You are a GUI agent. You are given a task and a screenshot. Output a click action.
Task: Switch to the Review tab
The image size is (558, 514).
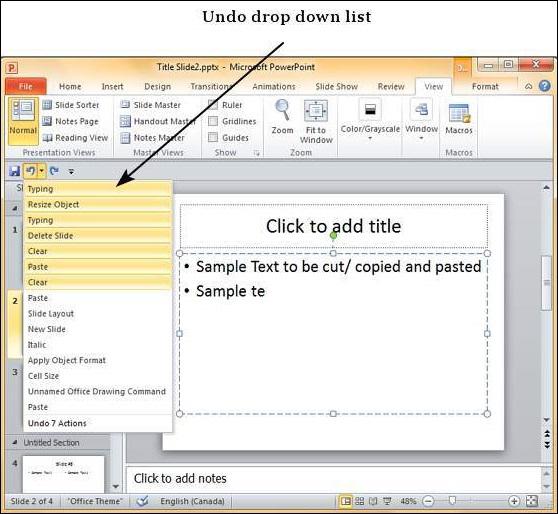(391, 86)
